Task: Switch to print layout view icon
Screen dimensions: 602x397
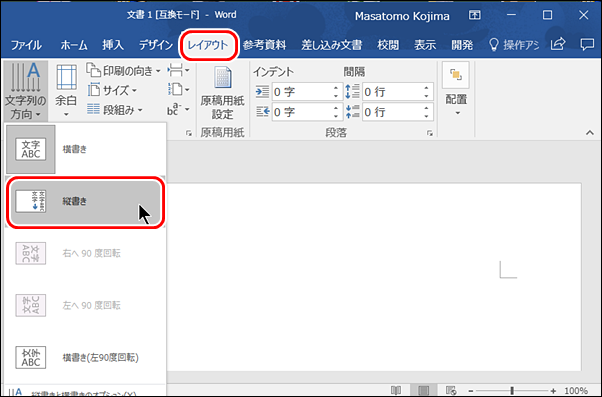Action: point(423,390)
